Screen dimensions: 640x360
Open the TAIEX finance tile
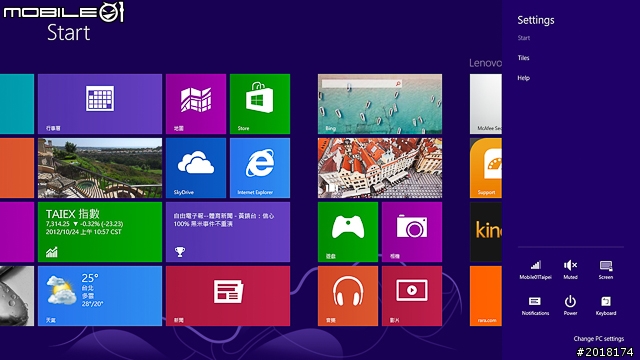(x=100, y=232)
